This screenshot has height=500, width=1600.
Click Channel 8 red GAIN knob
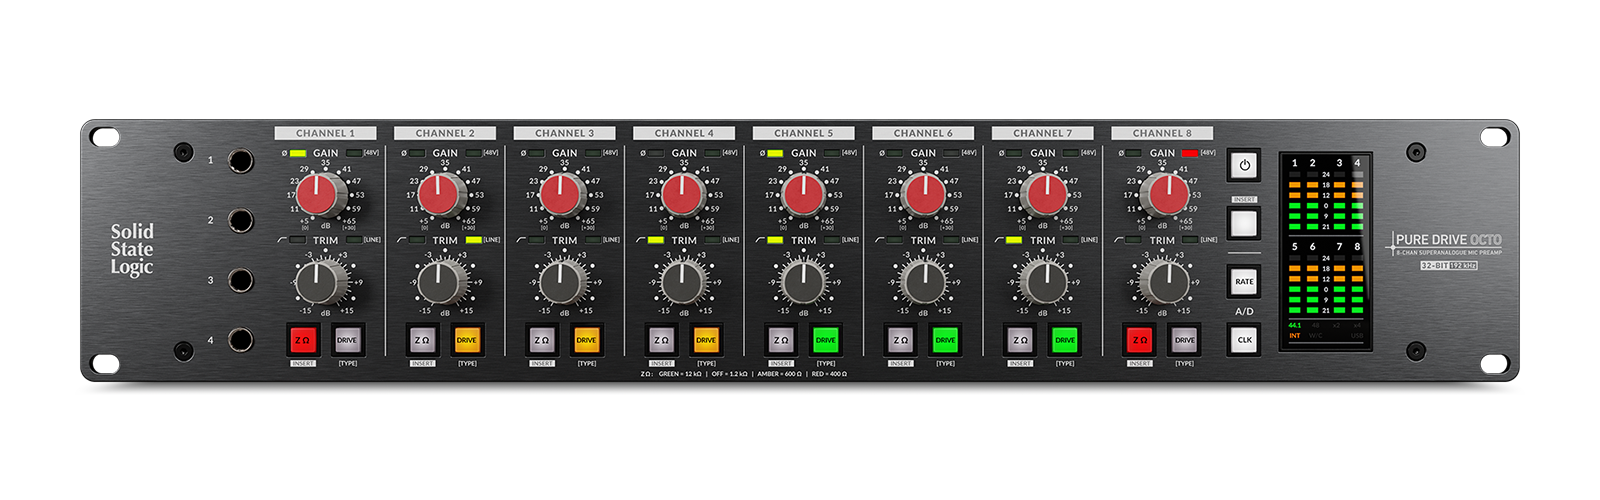tap(1164, 195)
